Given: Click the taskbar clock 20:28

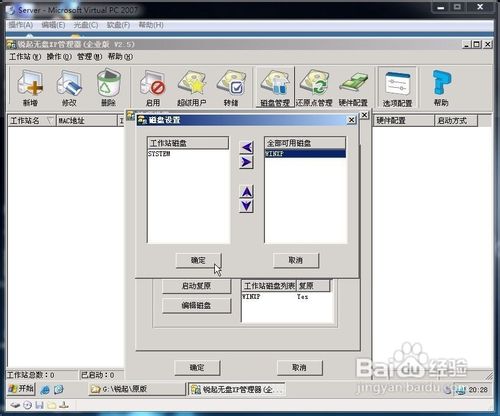Looking at the screenshot, I should point(478,390).
